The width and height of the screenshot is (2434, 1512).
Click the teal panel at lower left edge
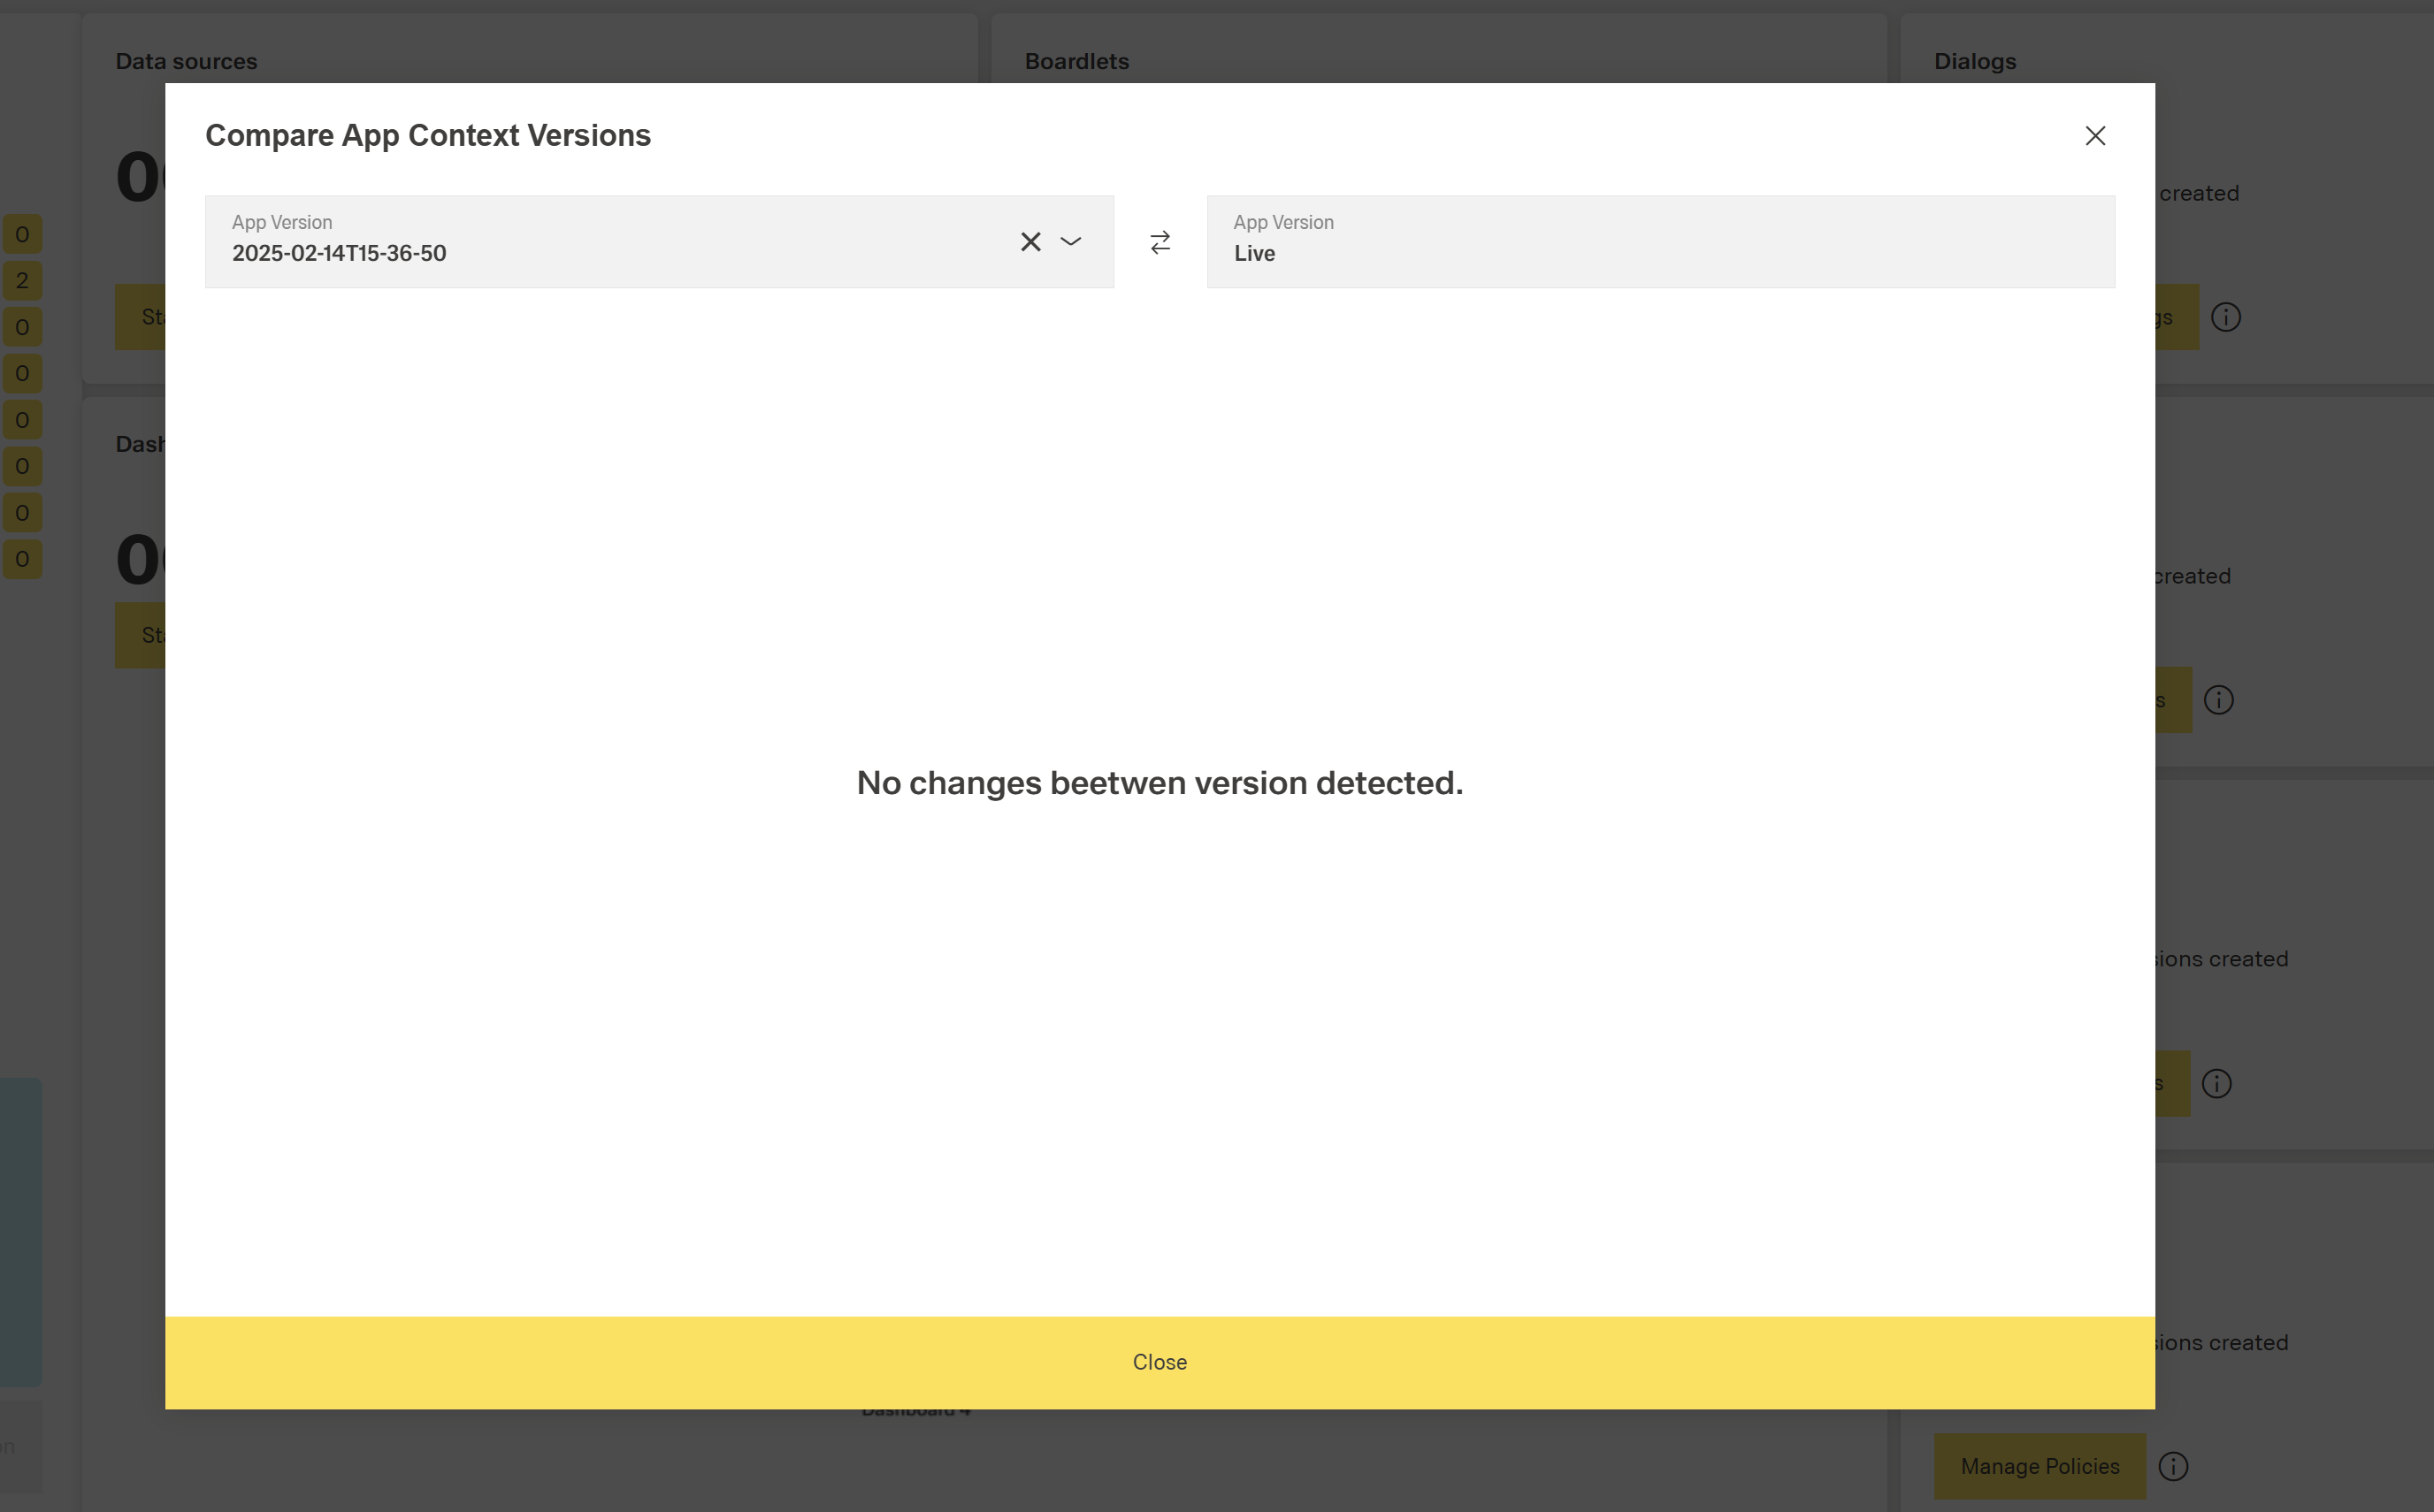coord(21,1231)
